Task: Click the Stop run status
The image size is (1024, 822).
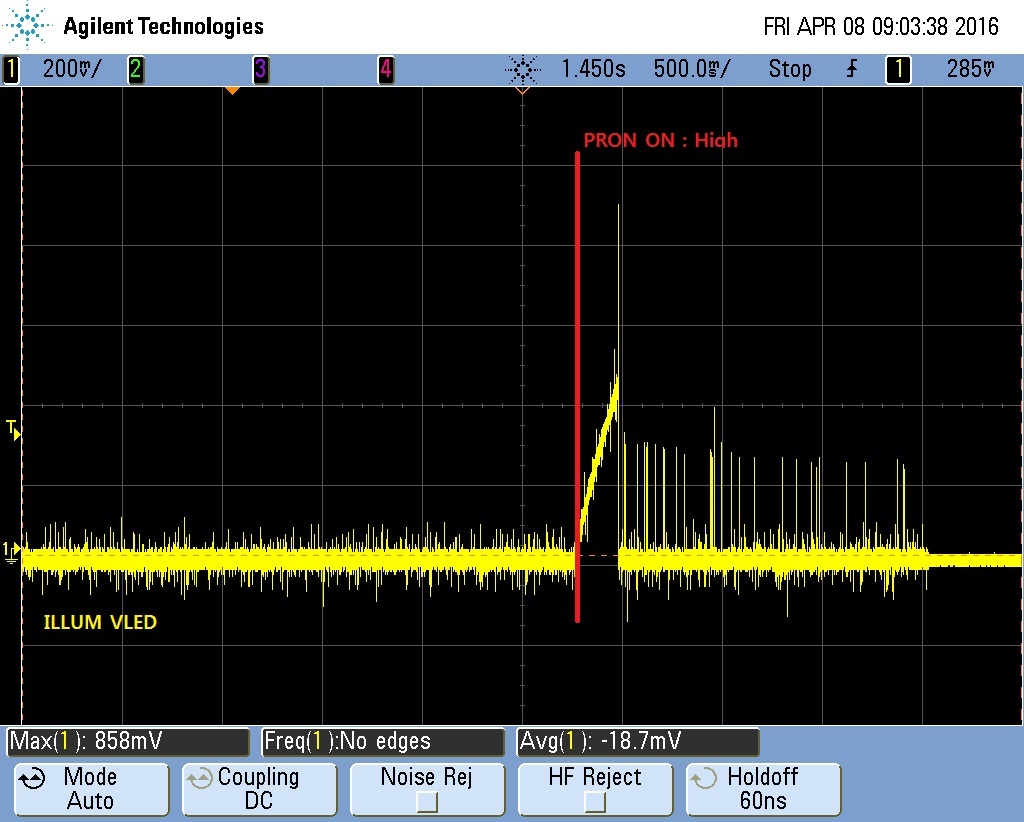Action: pyautogui.click(x=790, y=69)
